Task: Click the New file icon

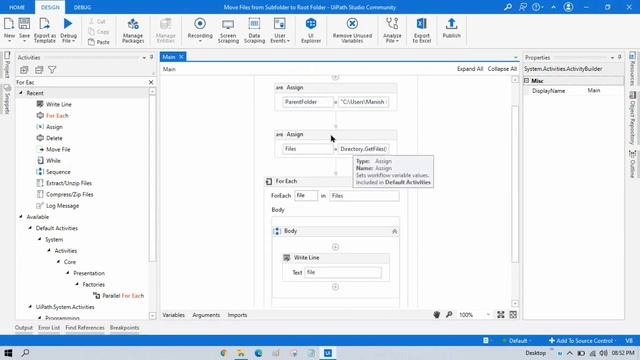Action: [x=9, y=24]
